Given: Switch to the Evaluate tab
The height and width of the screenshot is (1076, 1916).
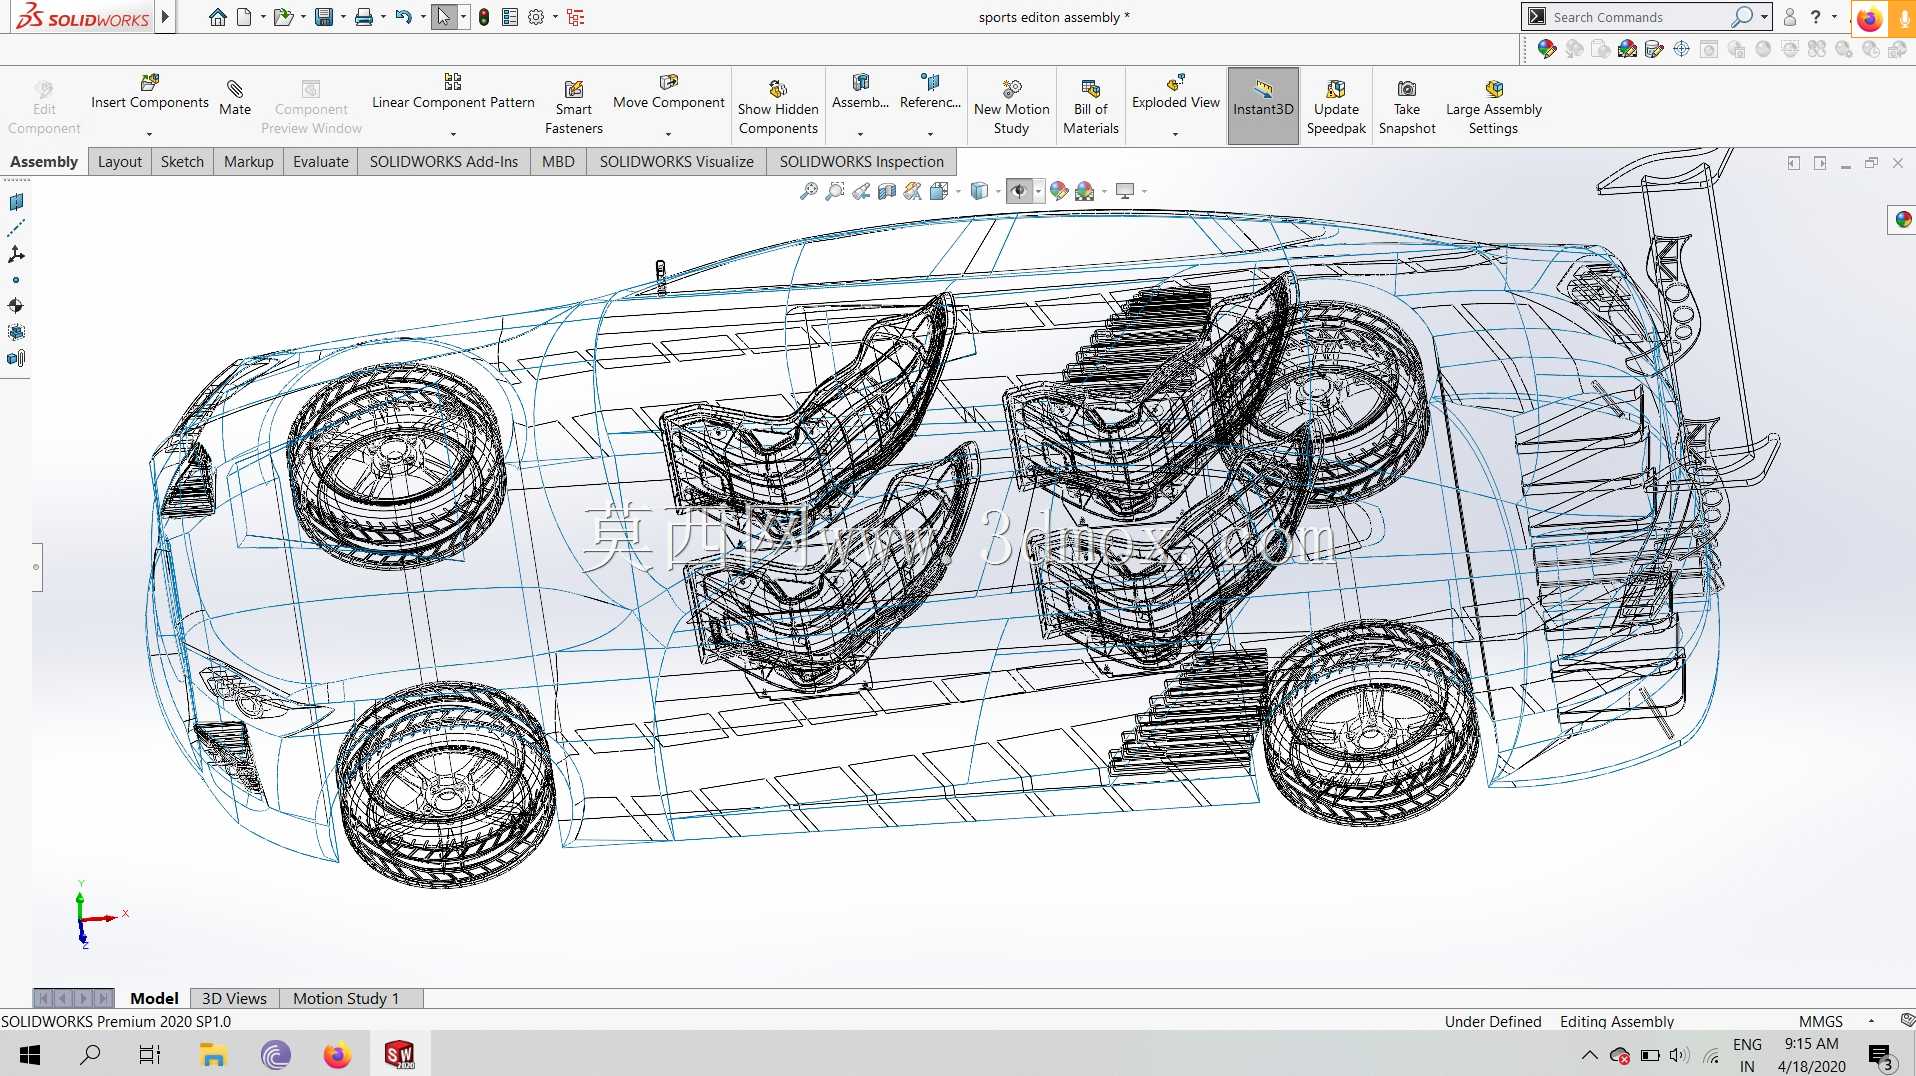Looking at the screenshot, I should click(320, 161).
